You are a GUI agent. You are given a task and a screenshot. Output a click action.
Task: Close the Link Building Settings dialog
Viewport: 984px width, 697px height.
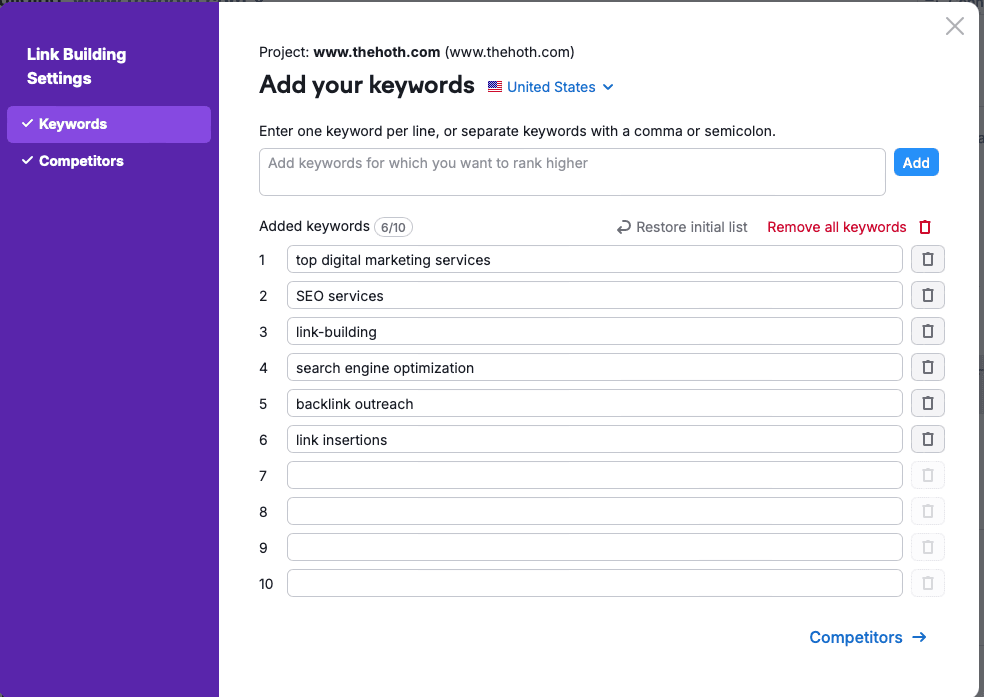(955, 27)
